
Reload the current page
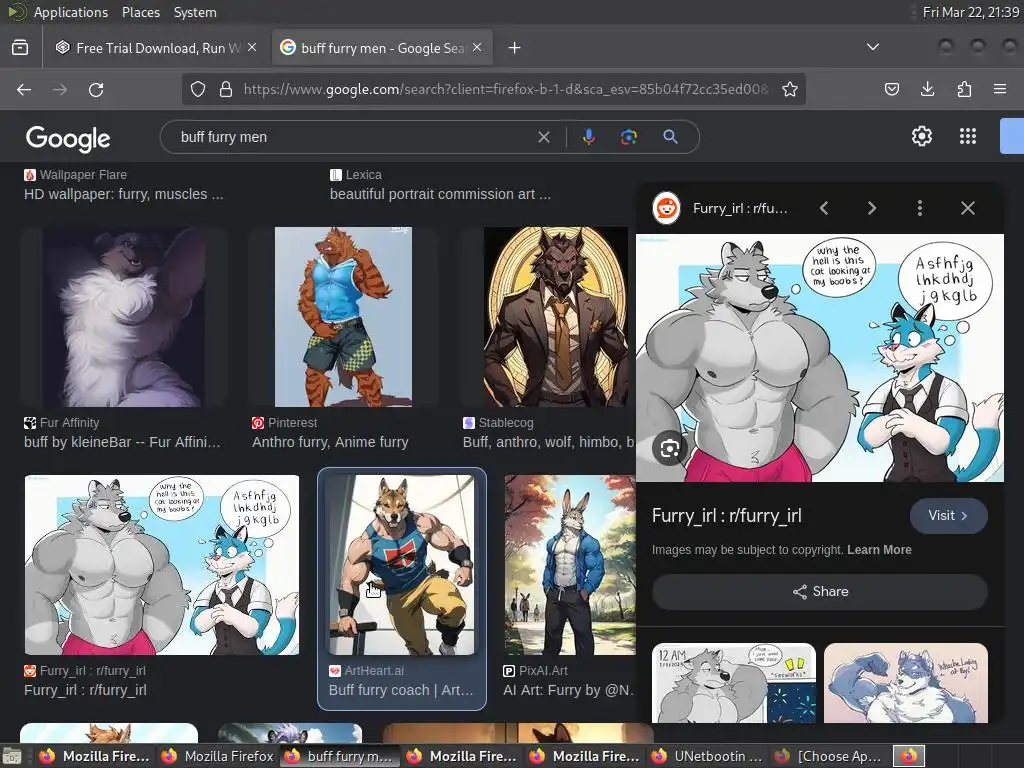pos(96,89)
